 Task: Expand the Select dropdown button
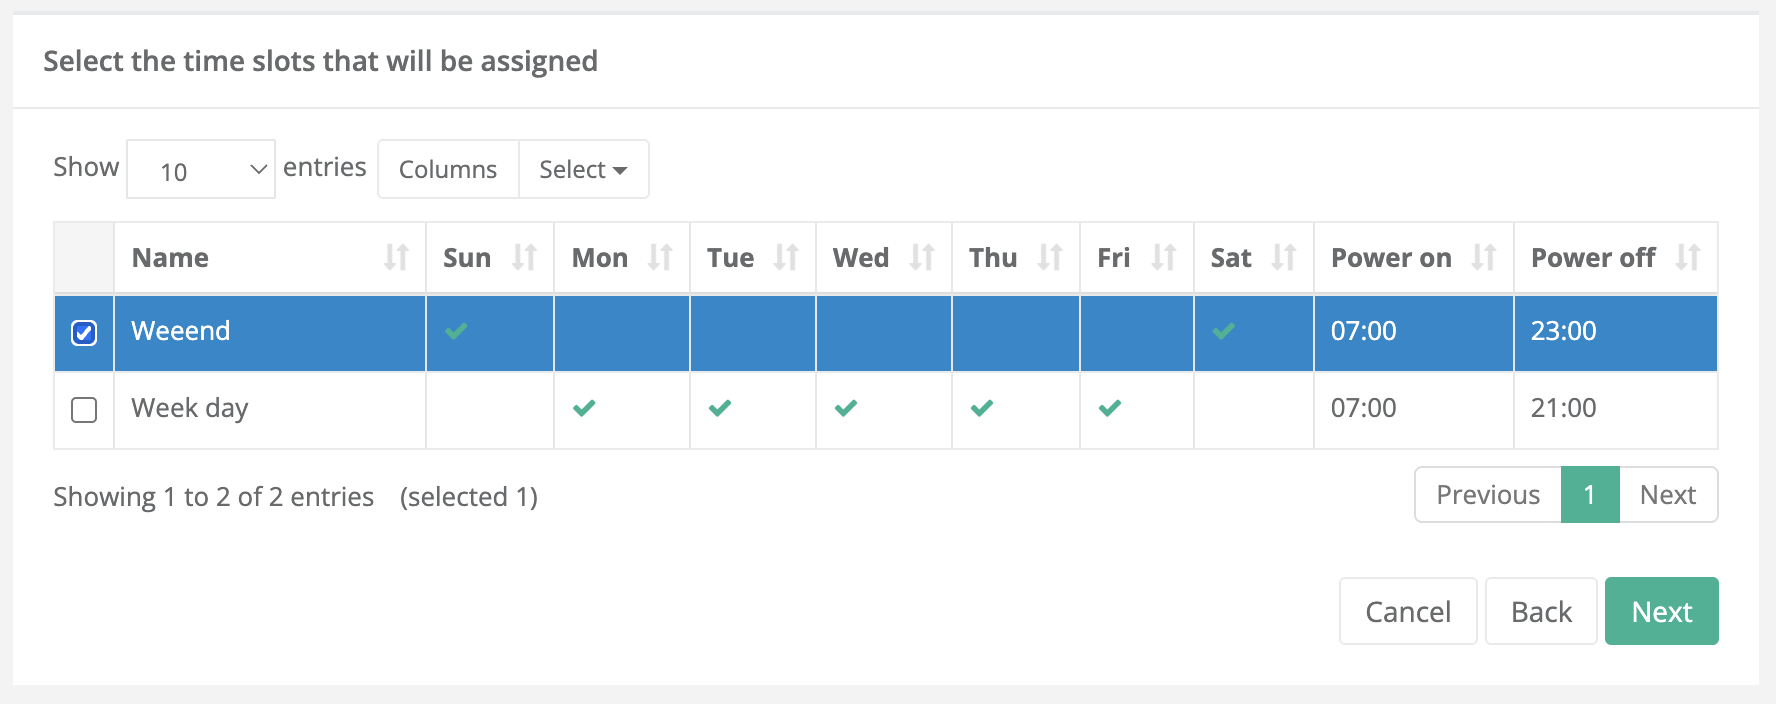pos(583,170)
